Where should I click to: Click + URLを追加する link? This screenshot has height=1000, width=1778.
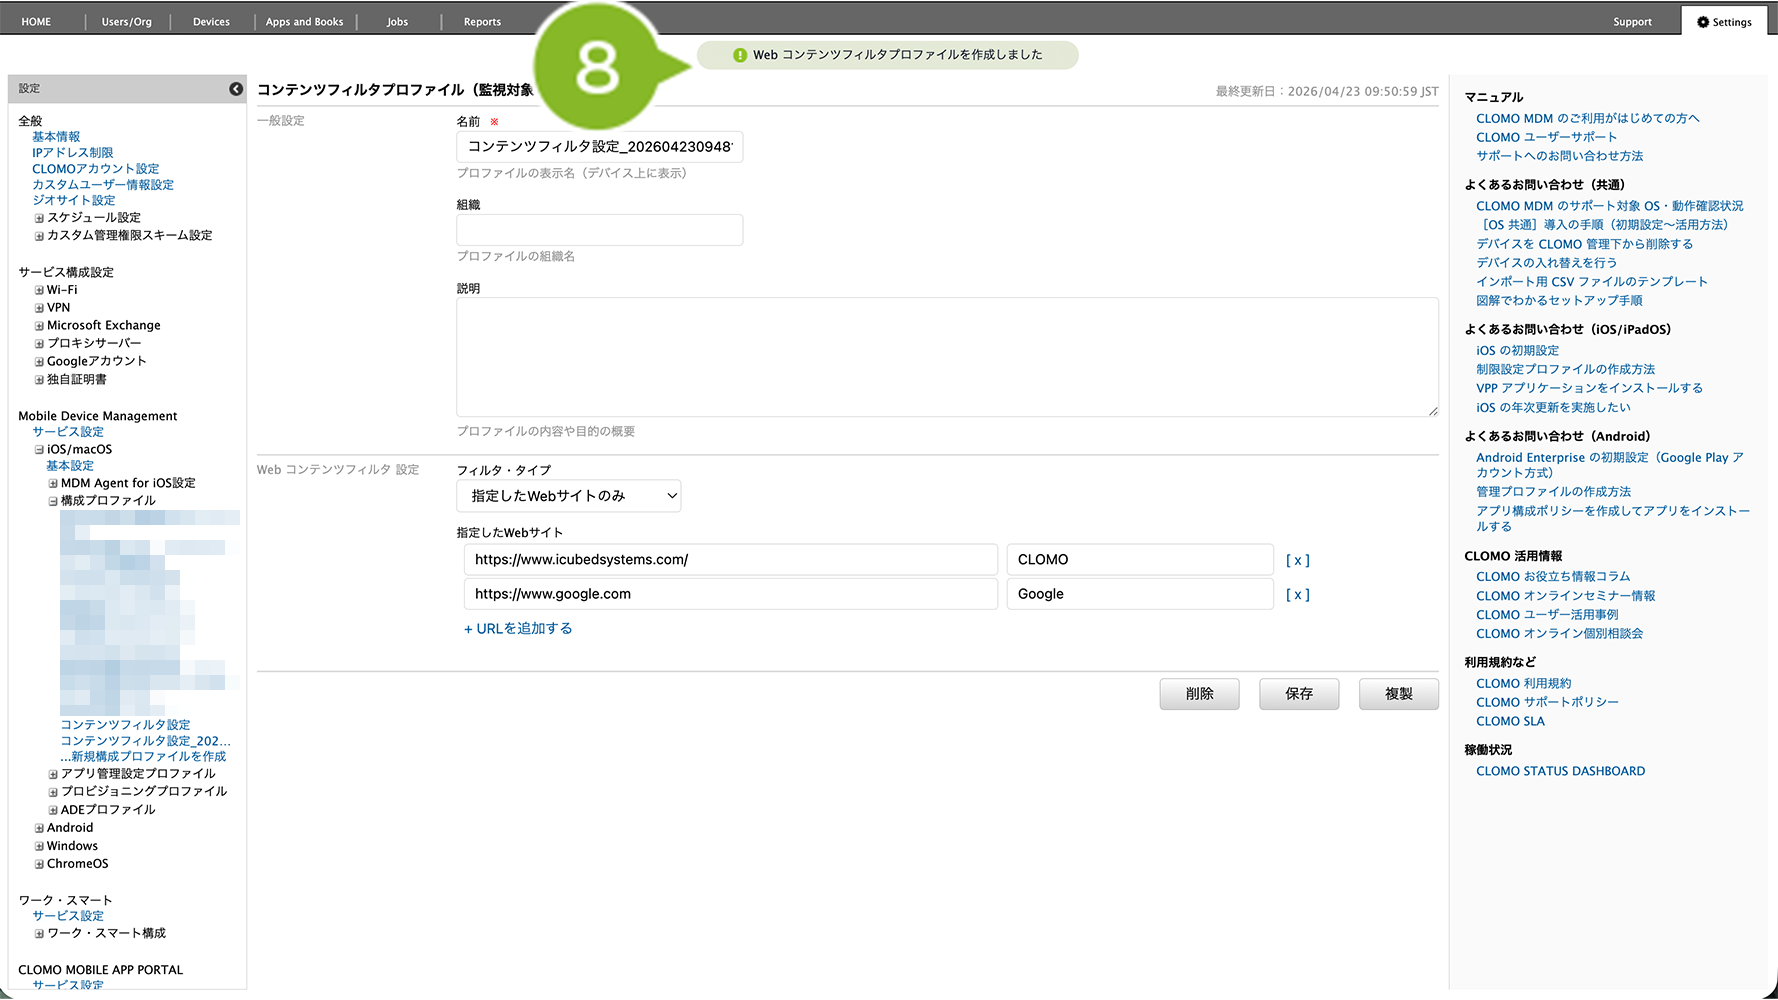click(x=518, y=629)
